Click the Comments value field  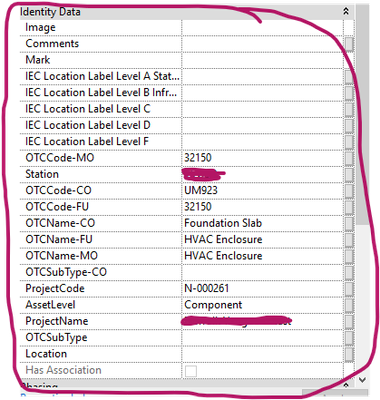pos(262,44)
